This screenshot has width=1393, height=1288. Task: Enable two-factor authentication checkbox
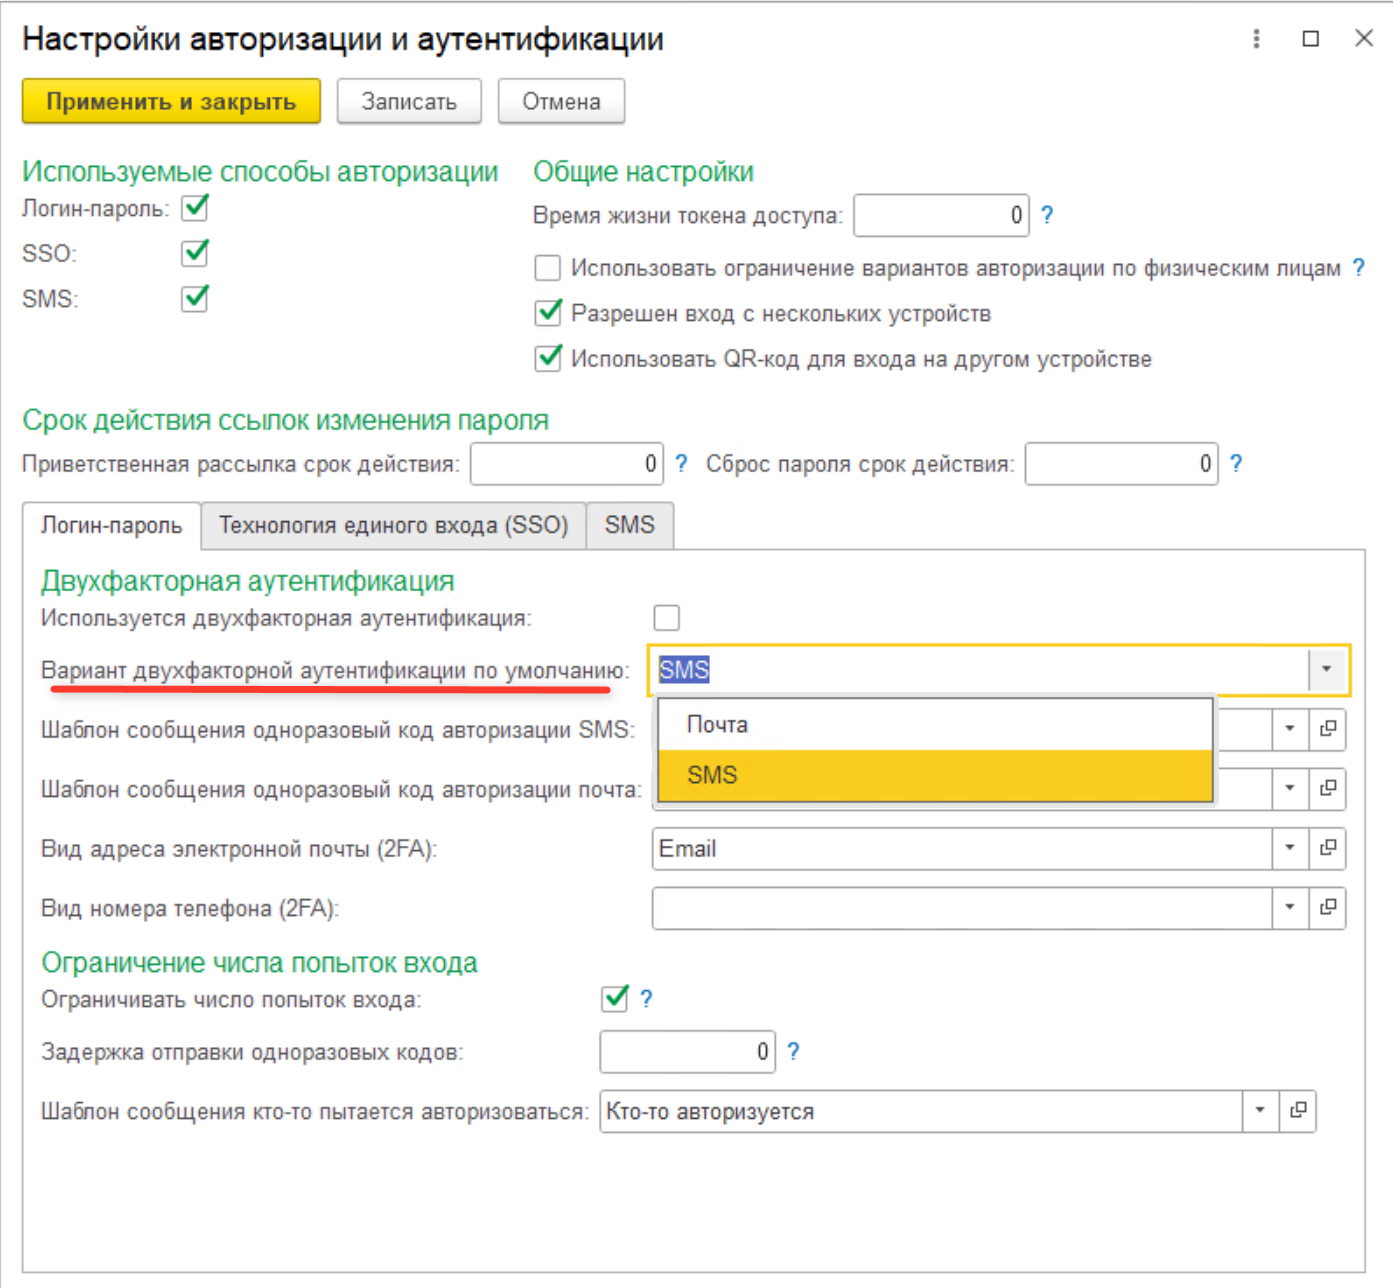(x=666, y=618)
